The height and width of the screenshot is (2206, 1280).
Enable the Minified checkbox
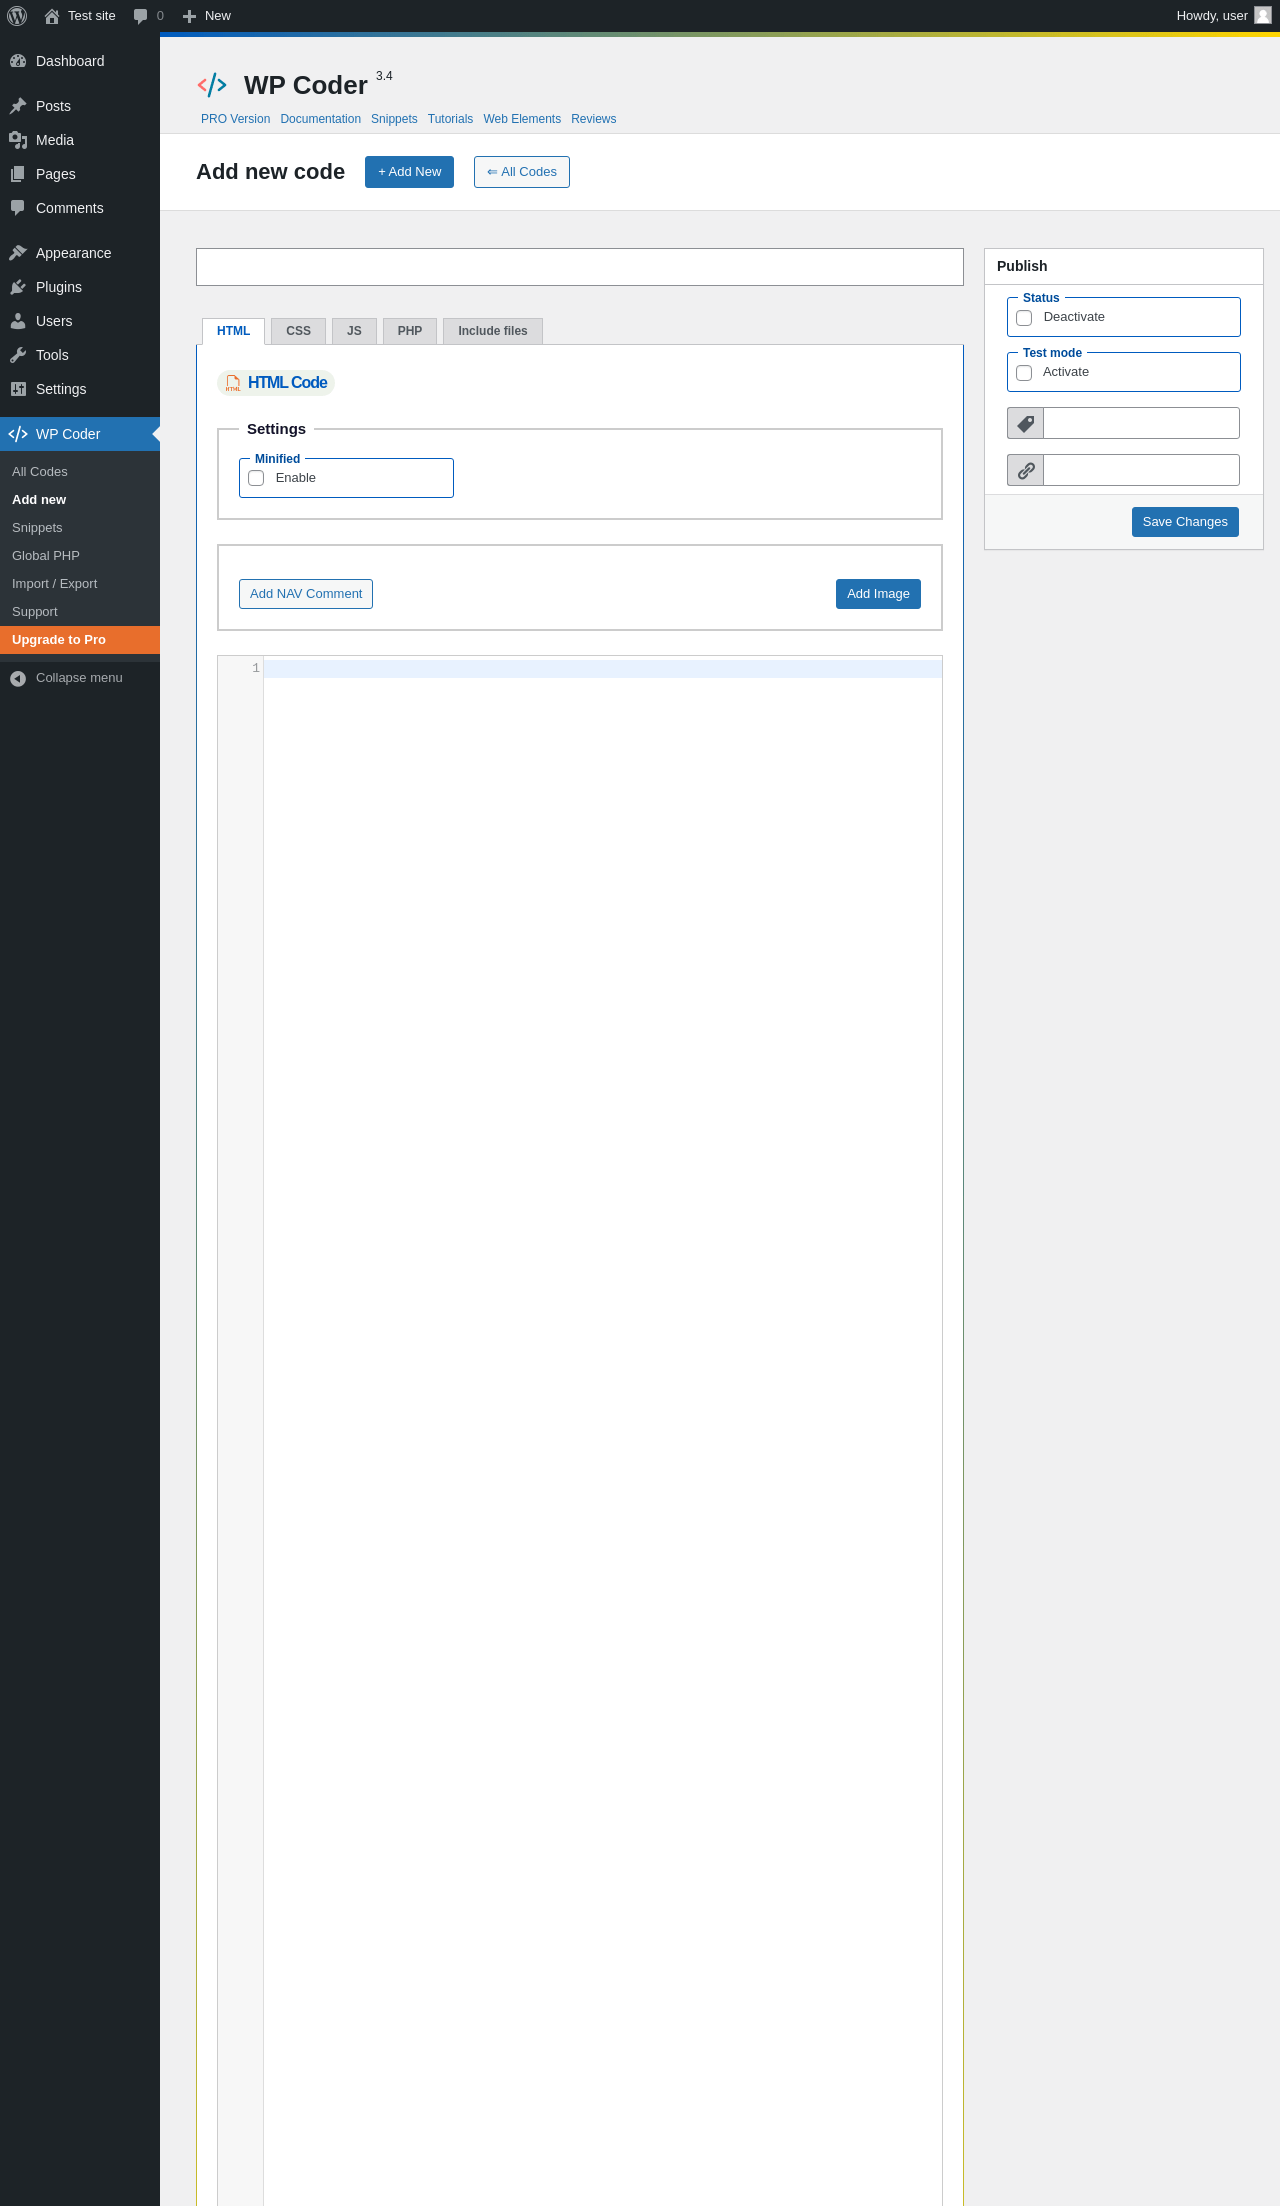pyautogui.click(x=256, y=478)
